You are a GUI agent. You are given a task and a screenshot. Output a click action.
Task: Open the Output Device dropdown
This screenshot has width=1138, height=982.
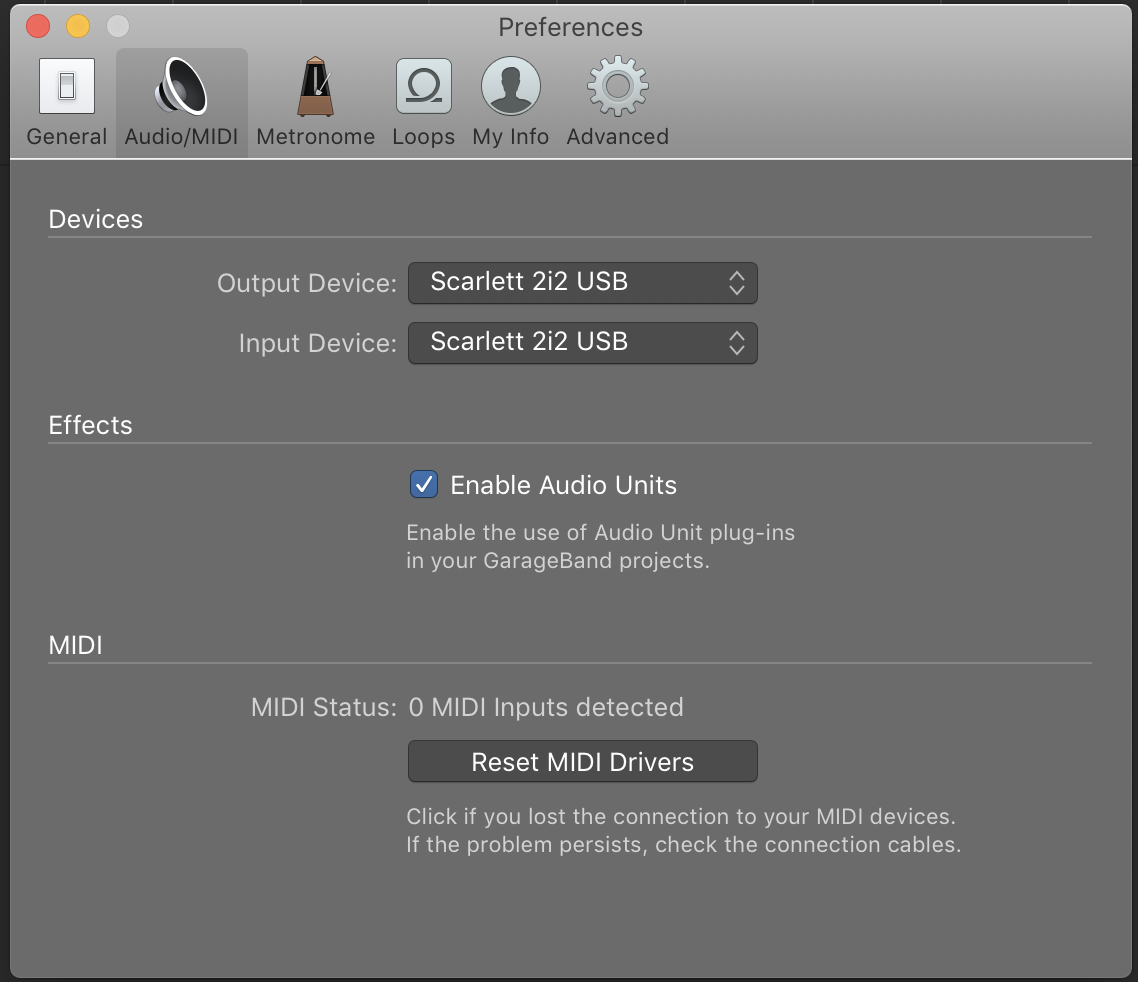pyautogui.click(x=582, y=283)
